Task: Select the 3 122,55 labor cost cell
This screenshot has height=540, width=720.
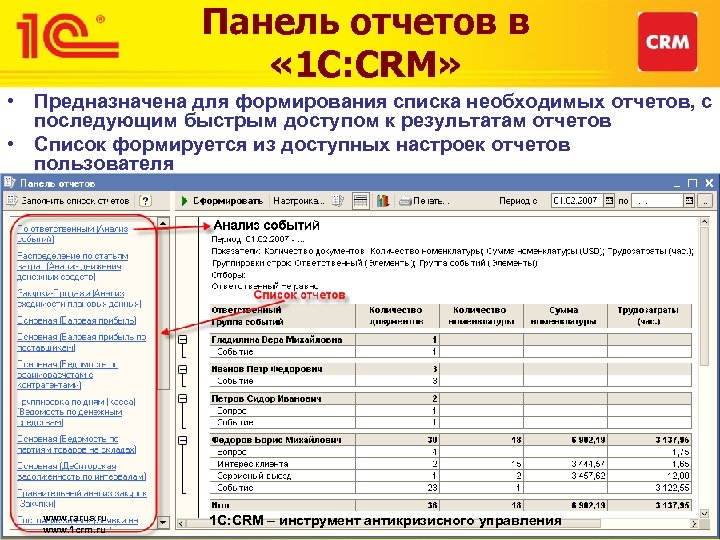Action: pyautogui.click(x=649, y=488)
